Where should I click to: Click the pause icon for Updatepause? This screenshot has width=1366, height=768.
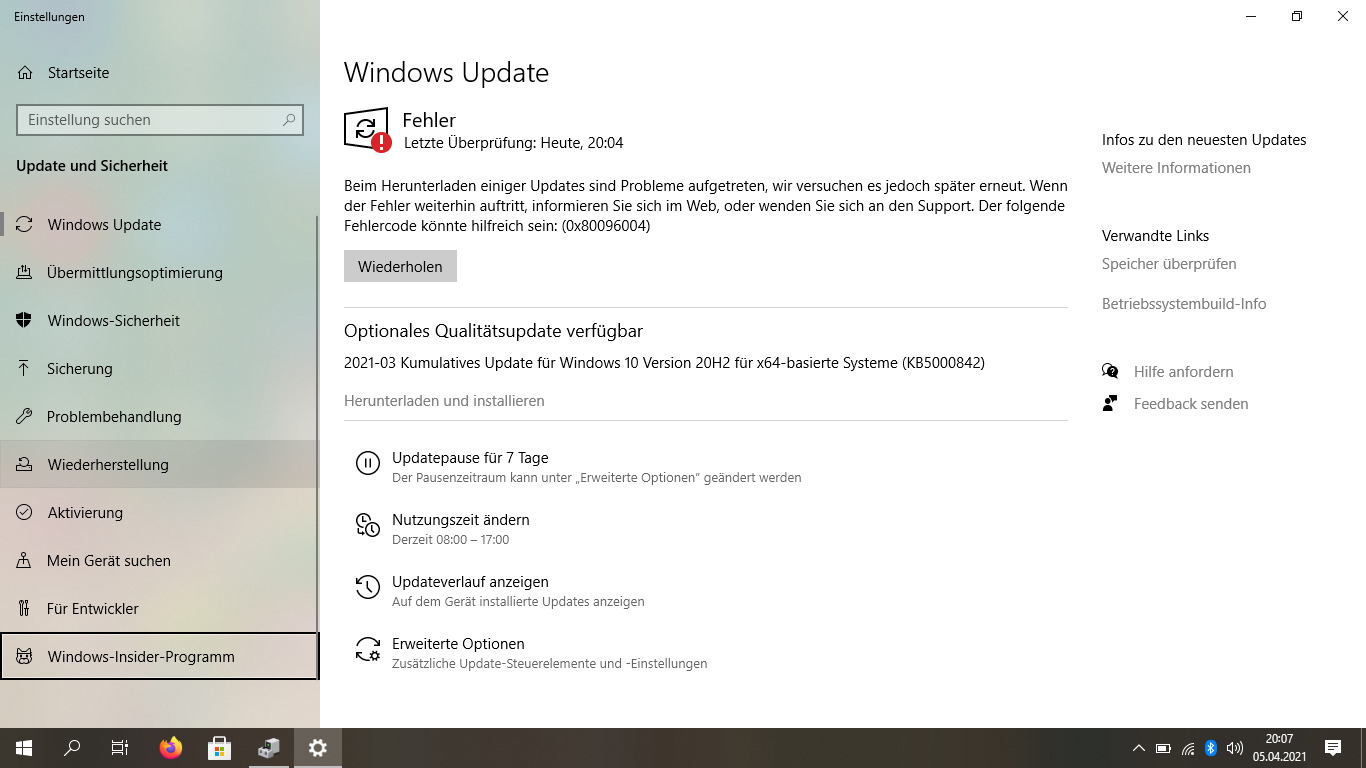tap(368, 463)
